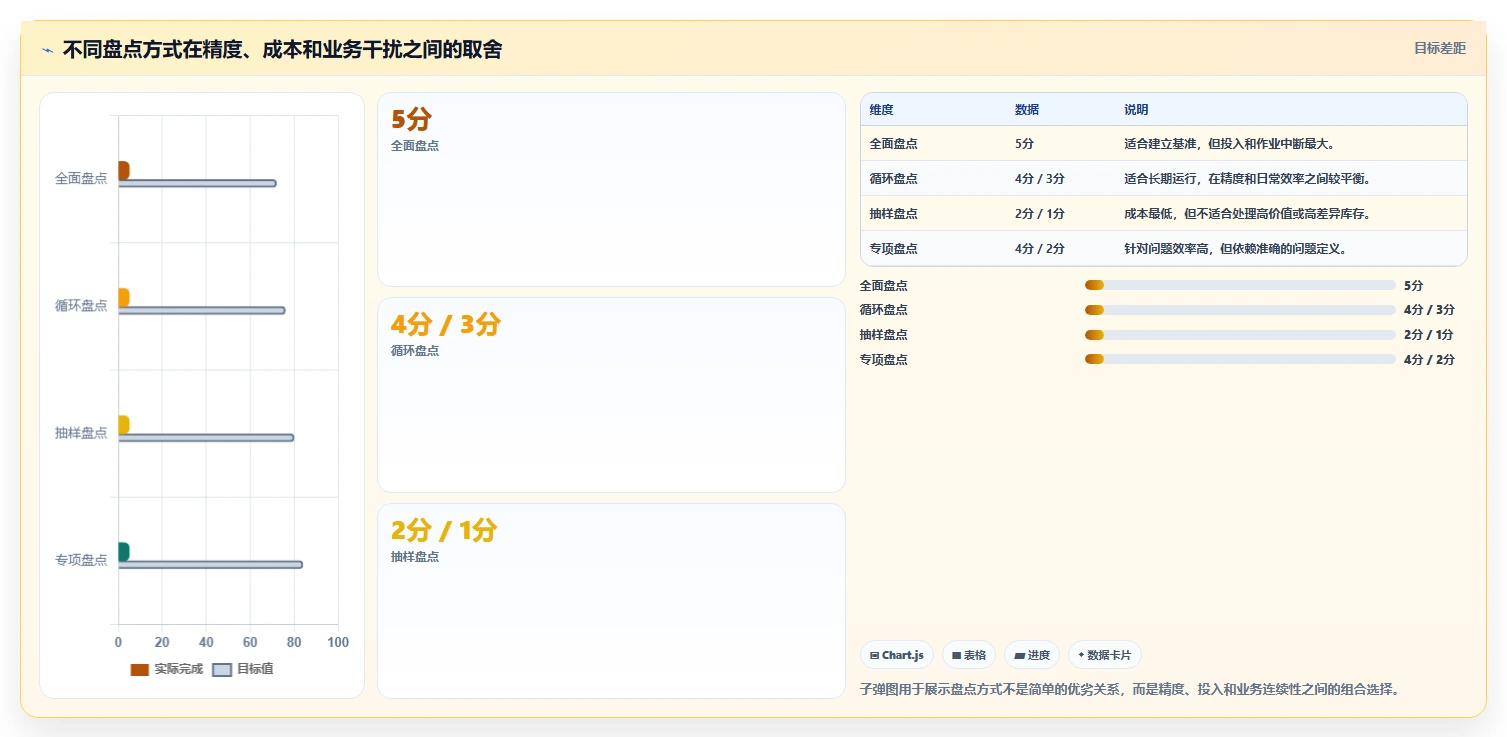Open the 2分 / 1分 抽样盘点 data card
The height and width of the screenshot is (737, 1507).
611,601
